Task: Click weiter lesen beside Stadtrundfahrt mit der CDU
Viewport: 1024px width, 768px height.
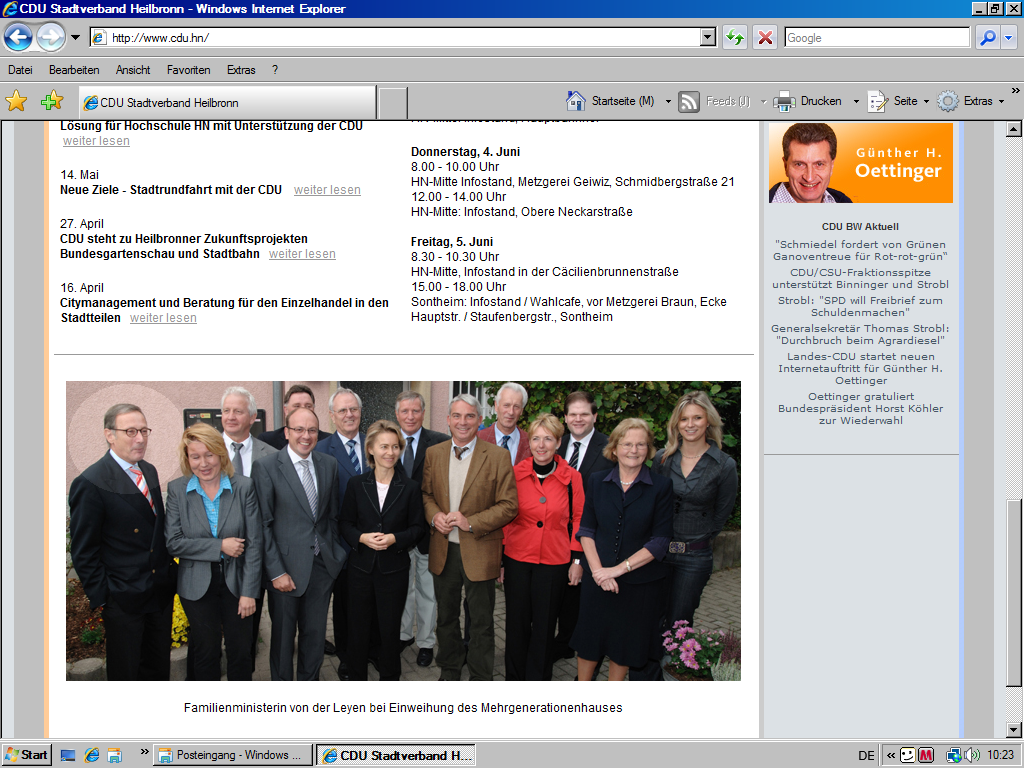Action: (327, 190)
